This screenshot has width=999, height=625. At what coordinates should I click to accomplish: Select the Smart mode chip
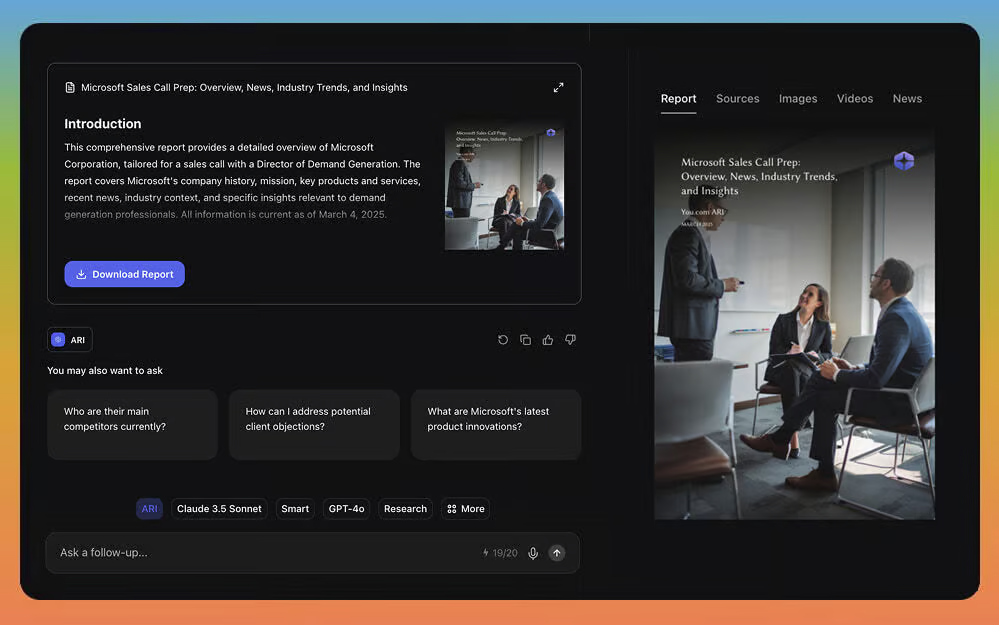coord(295,508)
